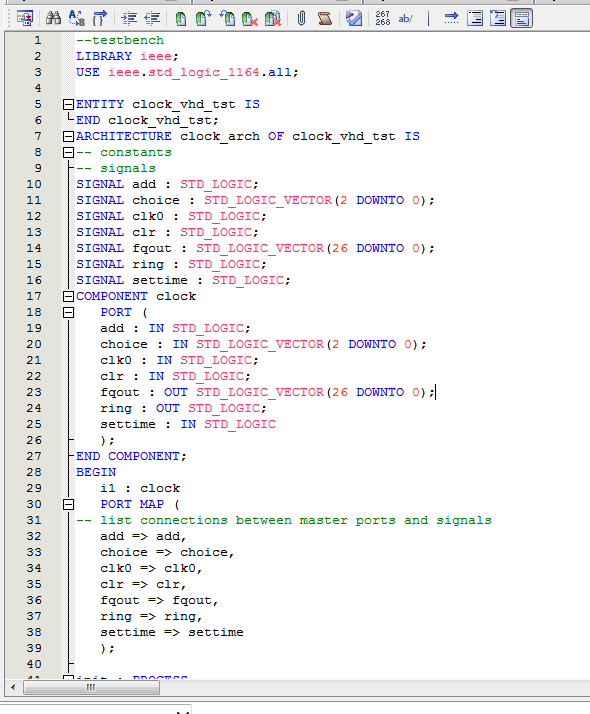
Task: Collapse the PORT ( block on line 18
Action: 68,312
